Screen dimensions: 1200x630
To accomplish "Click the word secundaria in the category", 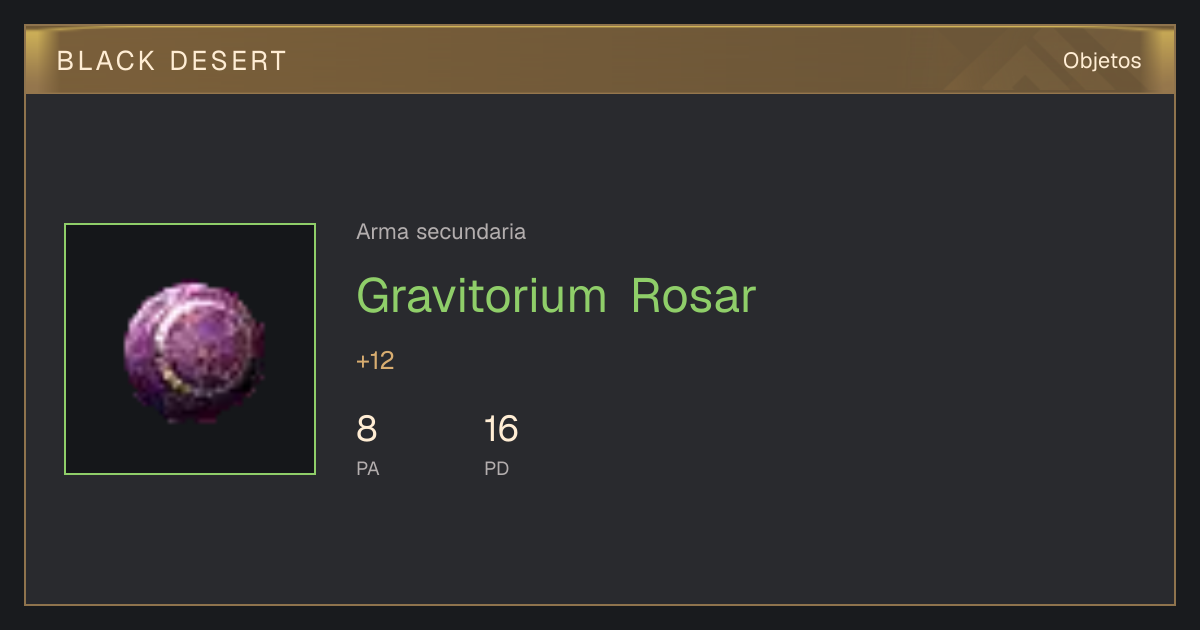I will coord(469,232).
